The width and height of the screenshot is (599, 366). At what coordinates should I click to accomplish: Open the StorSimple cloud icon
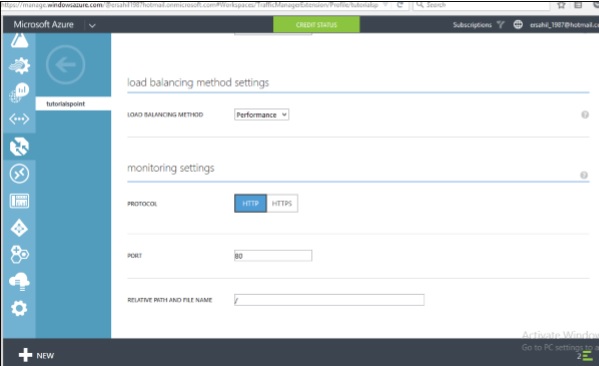tap(19, 282)
